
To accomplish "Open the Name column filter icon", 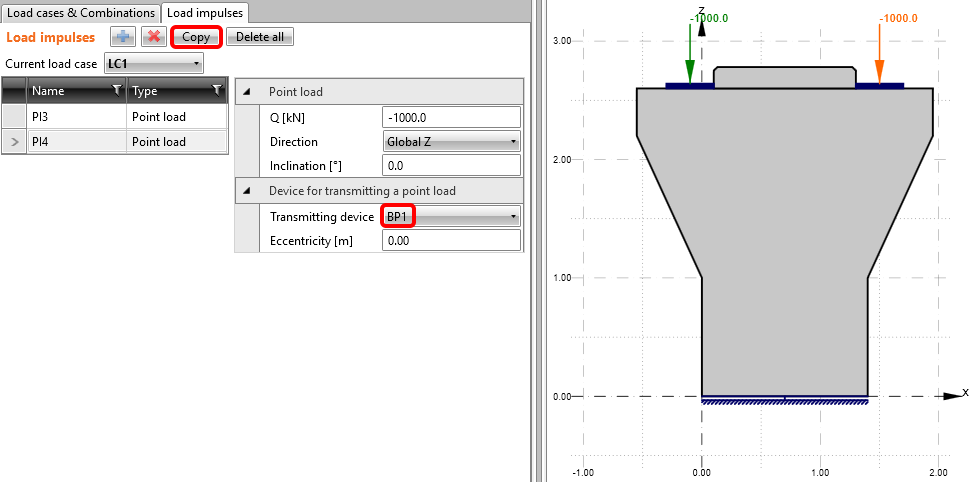I will pos(117,91).
